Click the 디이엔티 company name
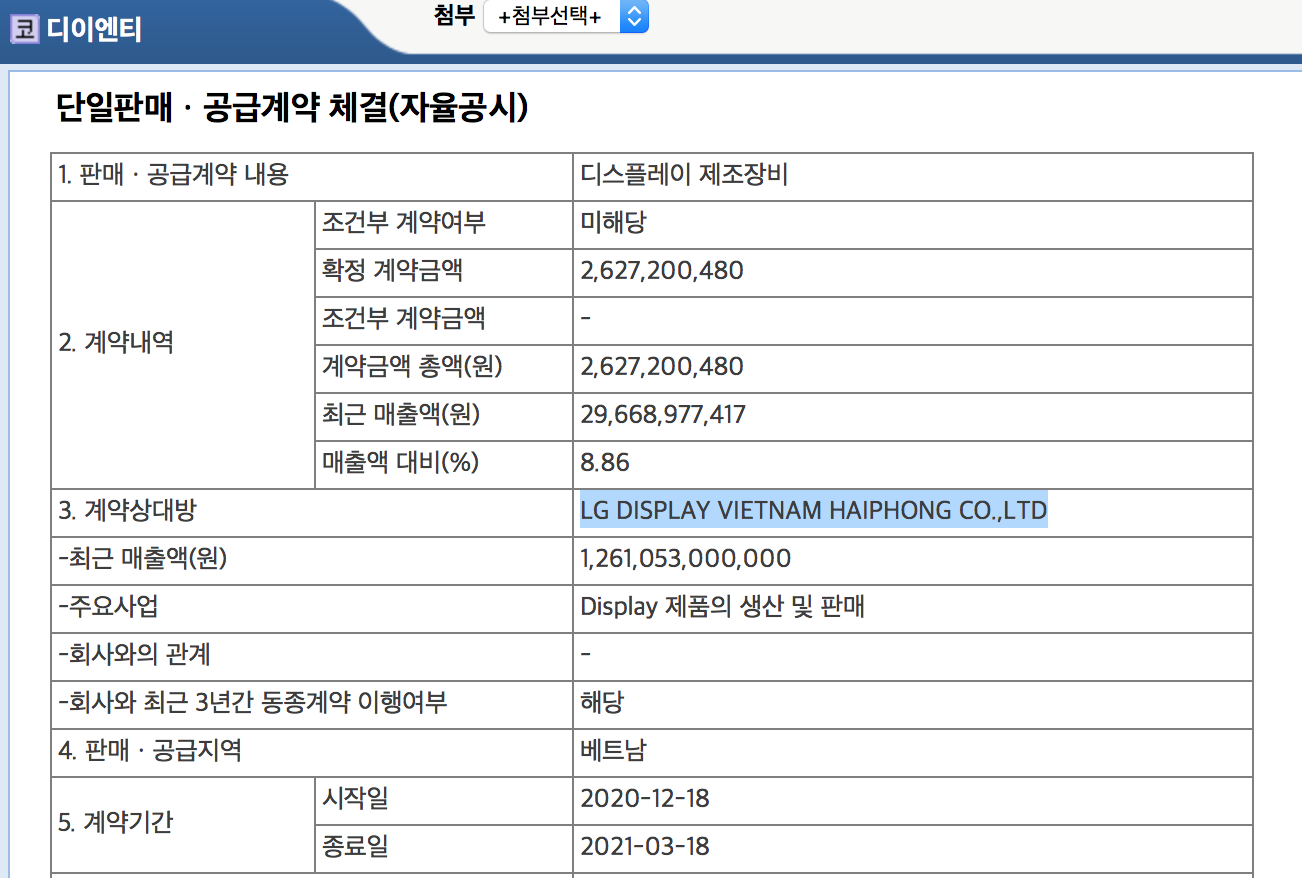 tap(94, 30)
